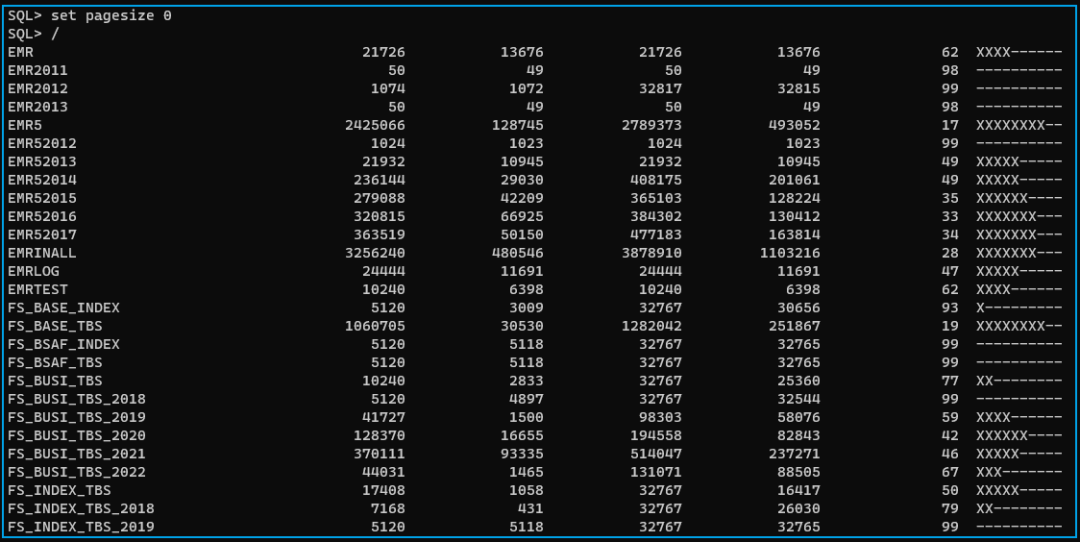Viewport: 1080px width, 542px height.
Task: Click the value 2425066 in EMR5 row
Action: (x=375, y=125)
